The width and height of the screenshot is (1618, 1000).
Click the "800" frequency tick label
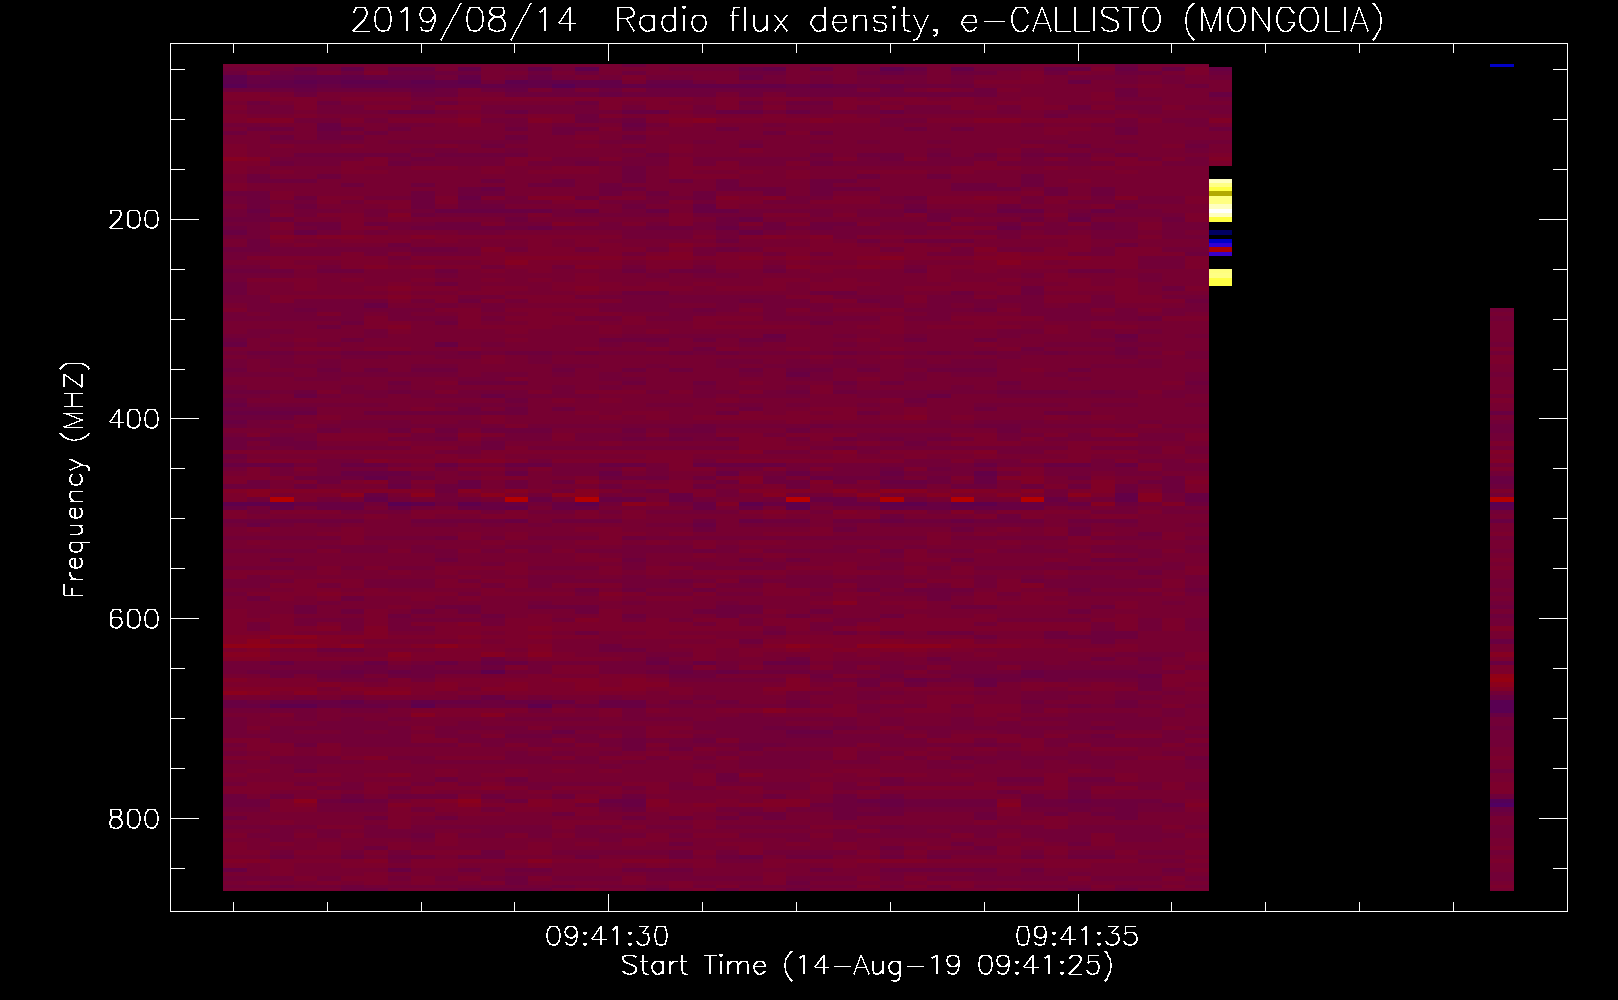(134, 819)
